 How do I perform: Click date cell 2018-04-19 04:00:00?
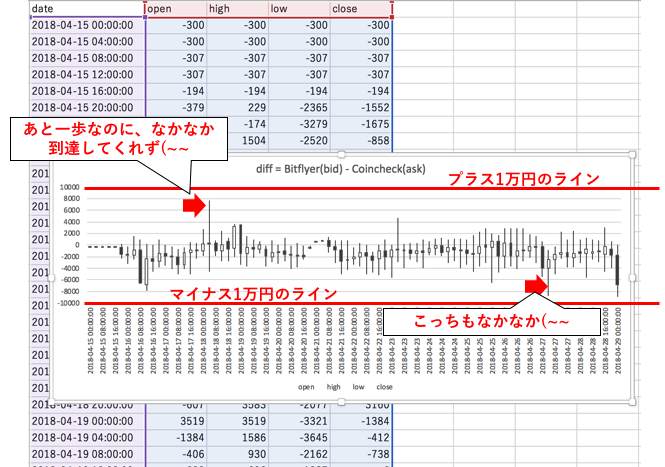tap(87, 438)
